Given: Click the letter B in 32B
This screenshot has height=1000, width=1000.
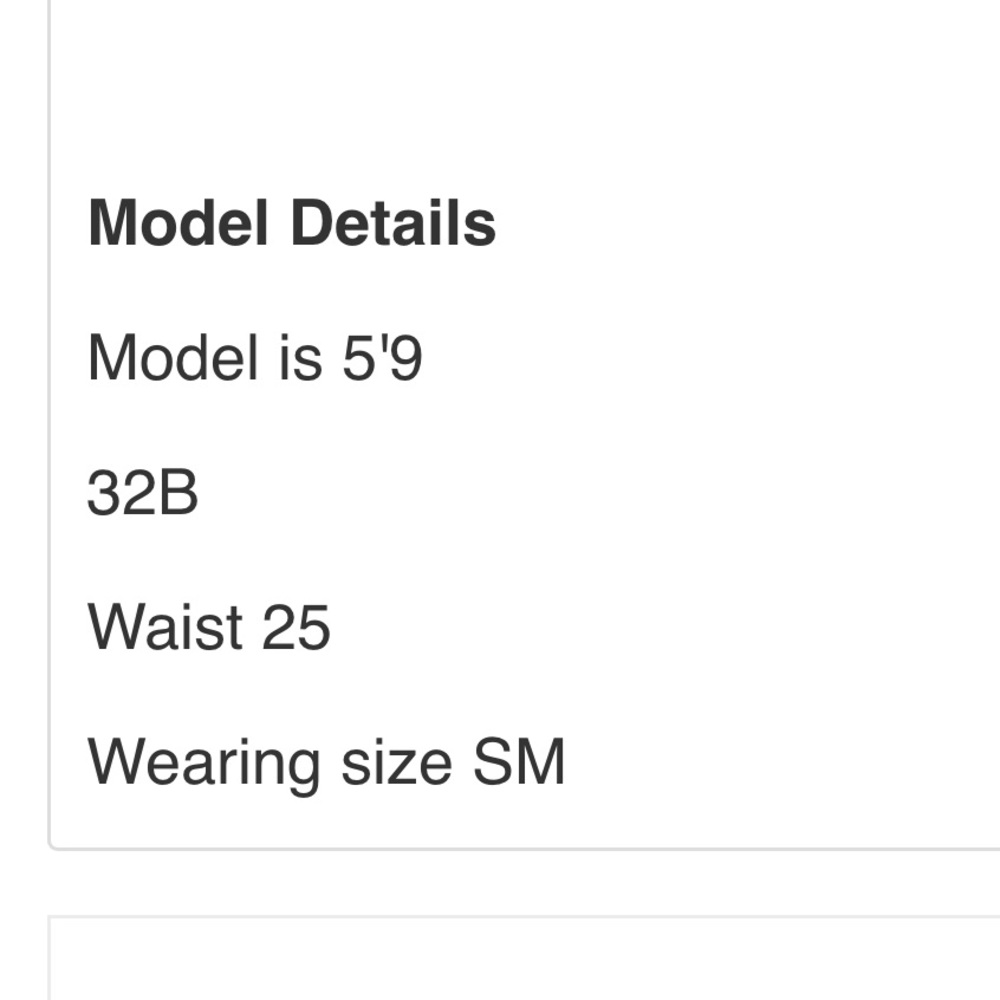Looking at the screenshot, I should [178, 492].
